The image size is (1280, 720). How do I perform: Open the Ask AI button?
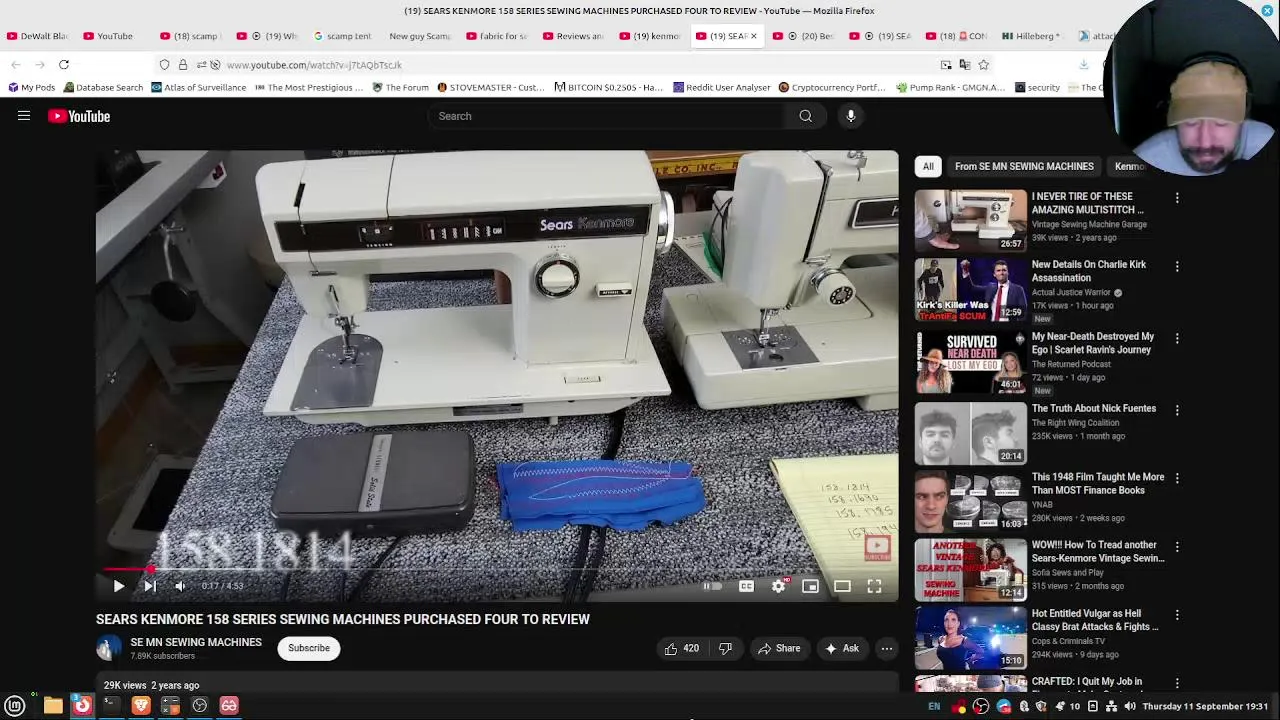tap(841, 648)
